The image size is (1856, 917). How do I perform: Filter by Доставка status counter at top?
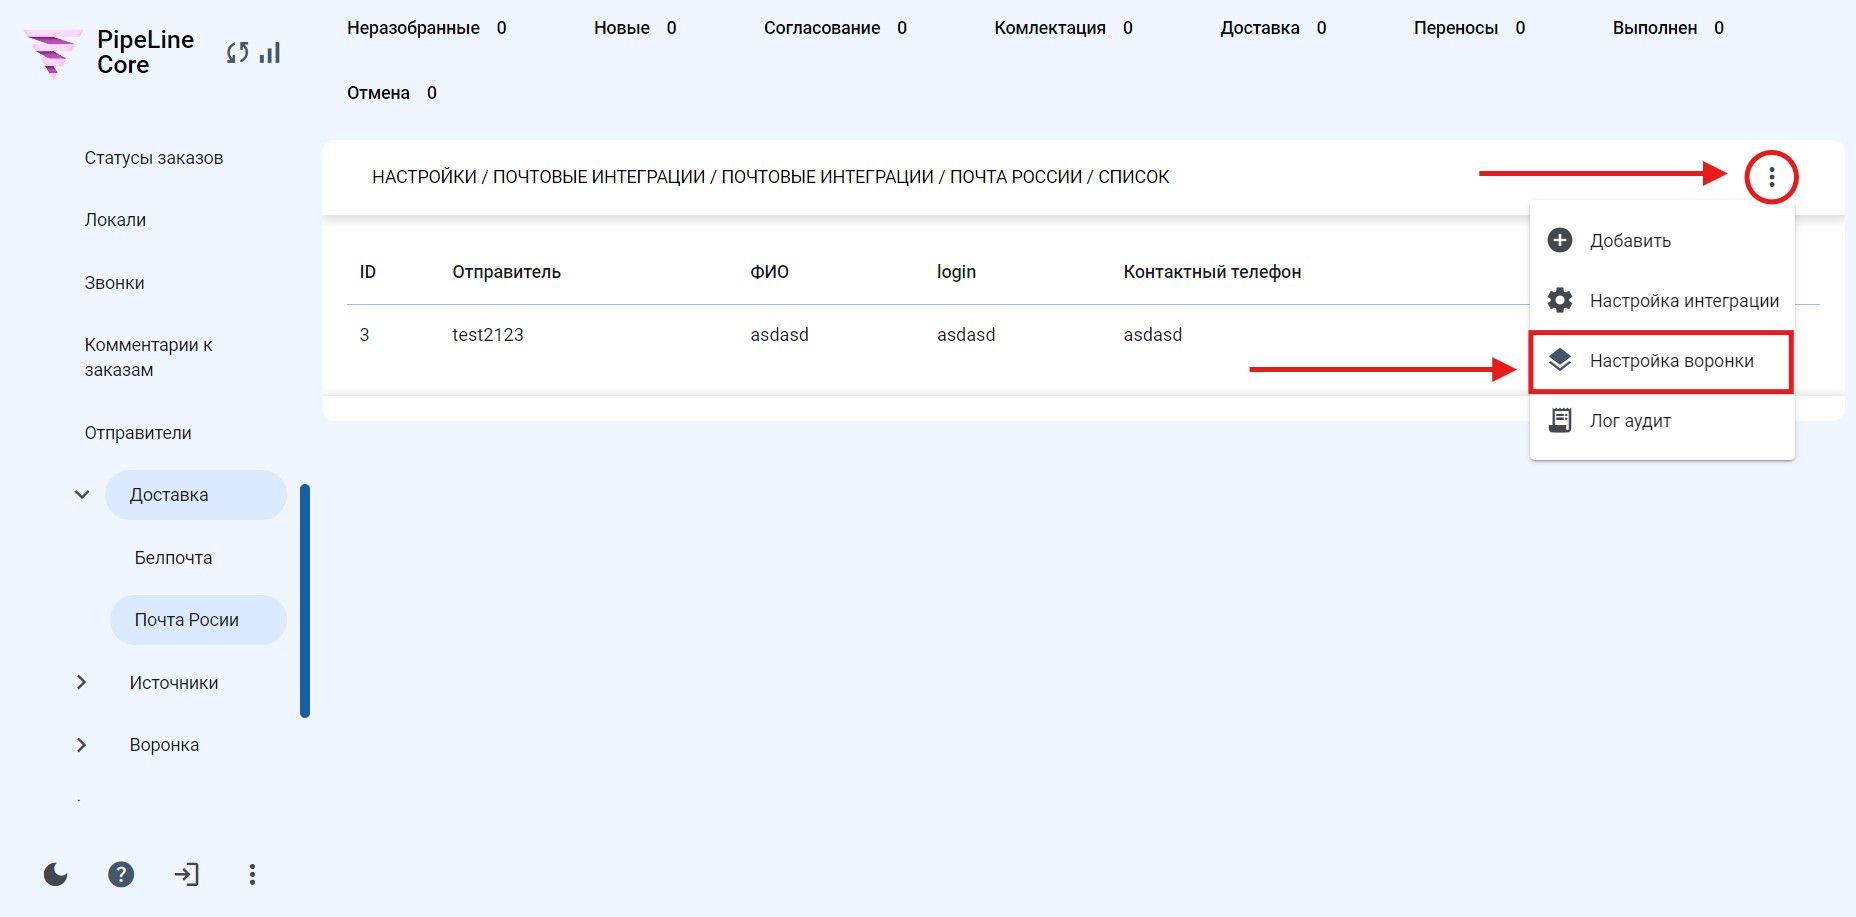(1274, 28)
